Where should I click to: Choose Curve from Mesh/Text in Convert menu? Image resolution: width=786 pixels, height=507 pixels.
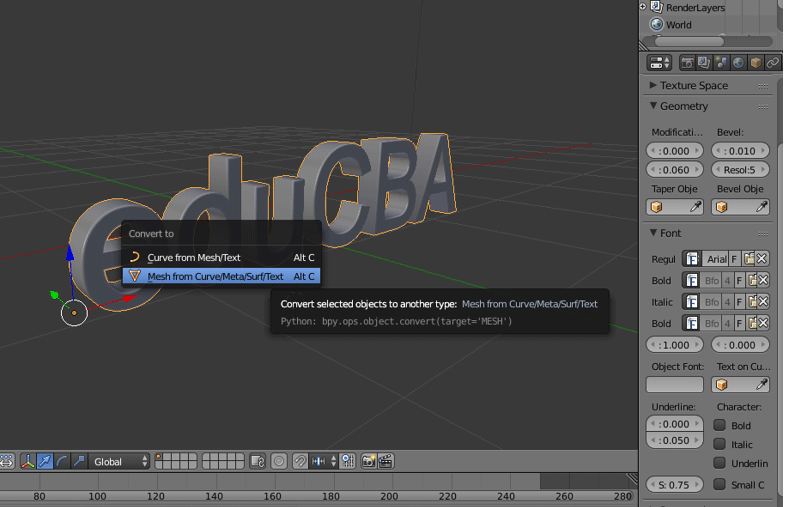(221, 257)
